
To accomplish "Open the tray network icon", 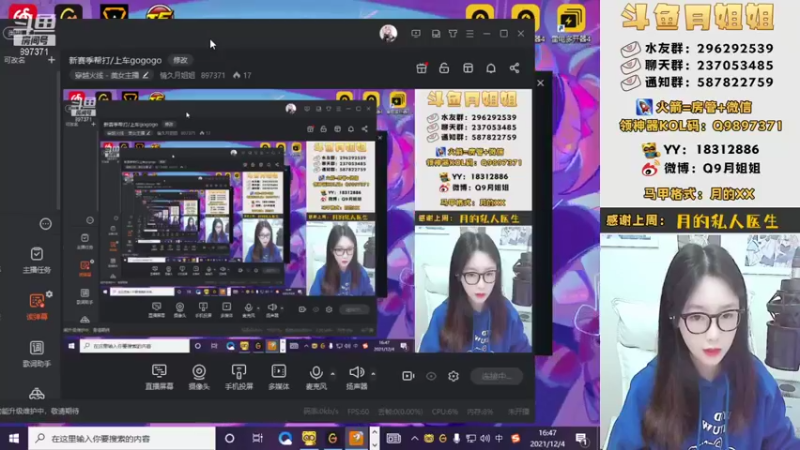I will (x=471, y=438).
